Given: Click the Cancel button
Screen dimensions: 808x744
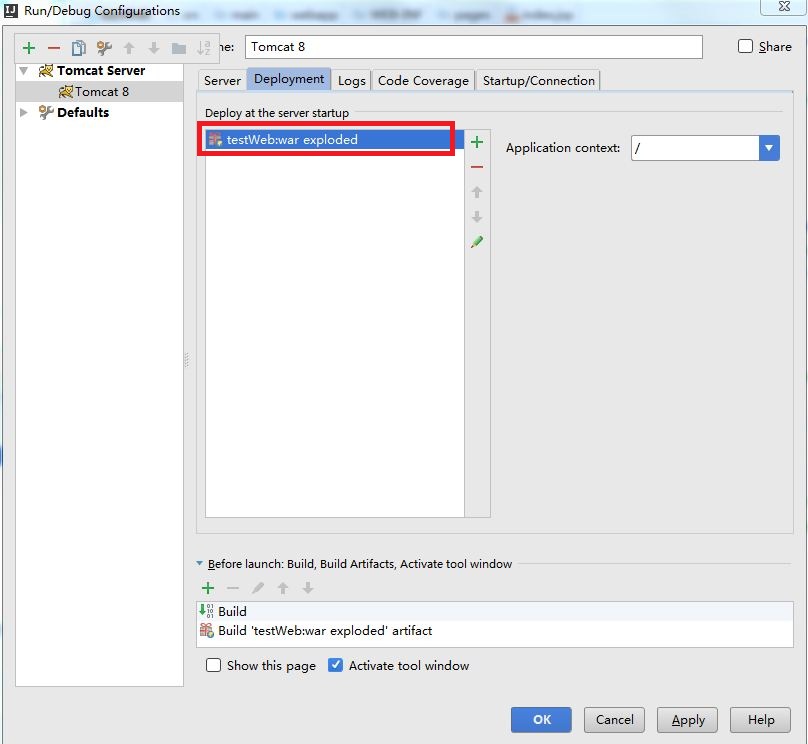Looking at the screenshot, I should (614, 719).
